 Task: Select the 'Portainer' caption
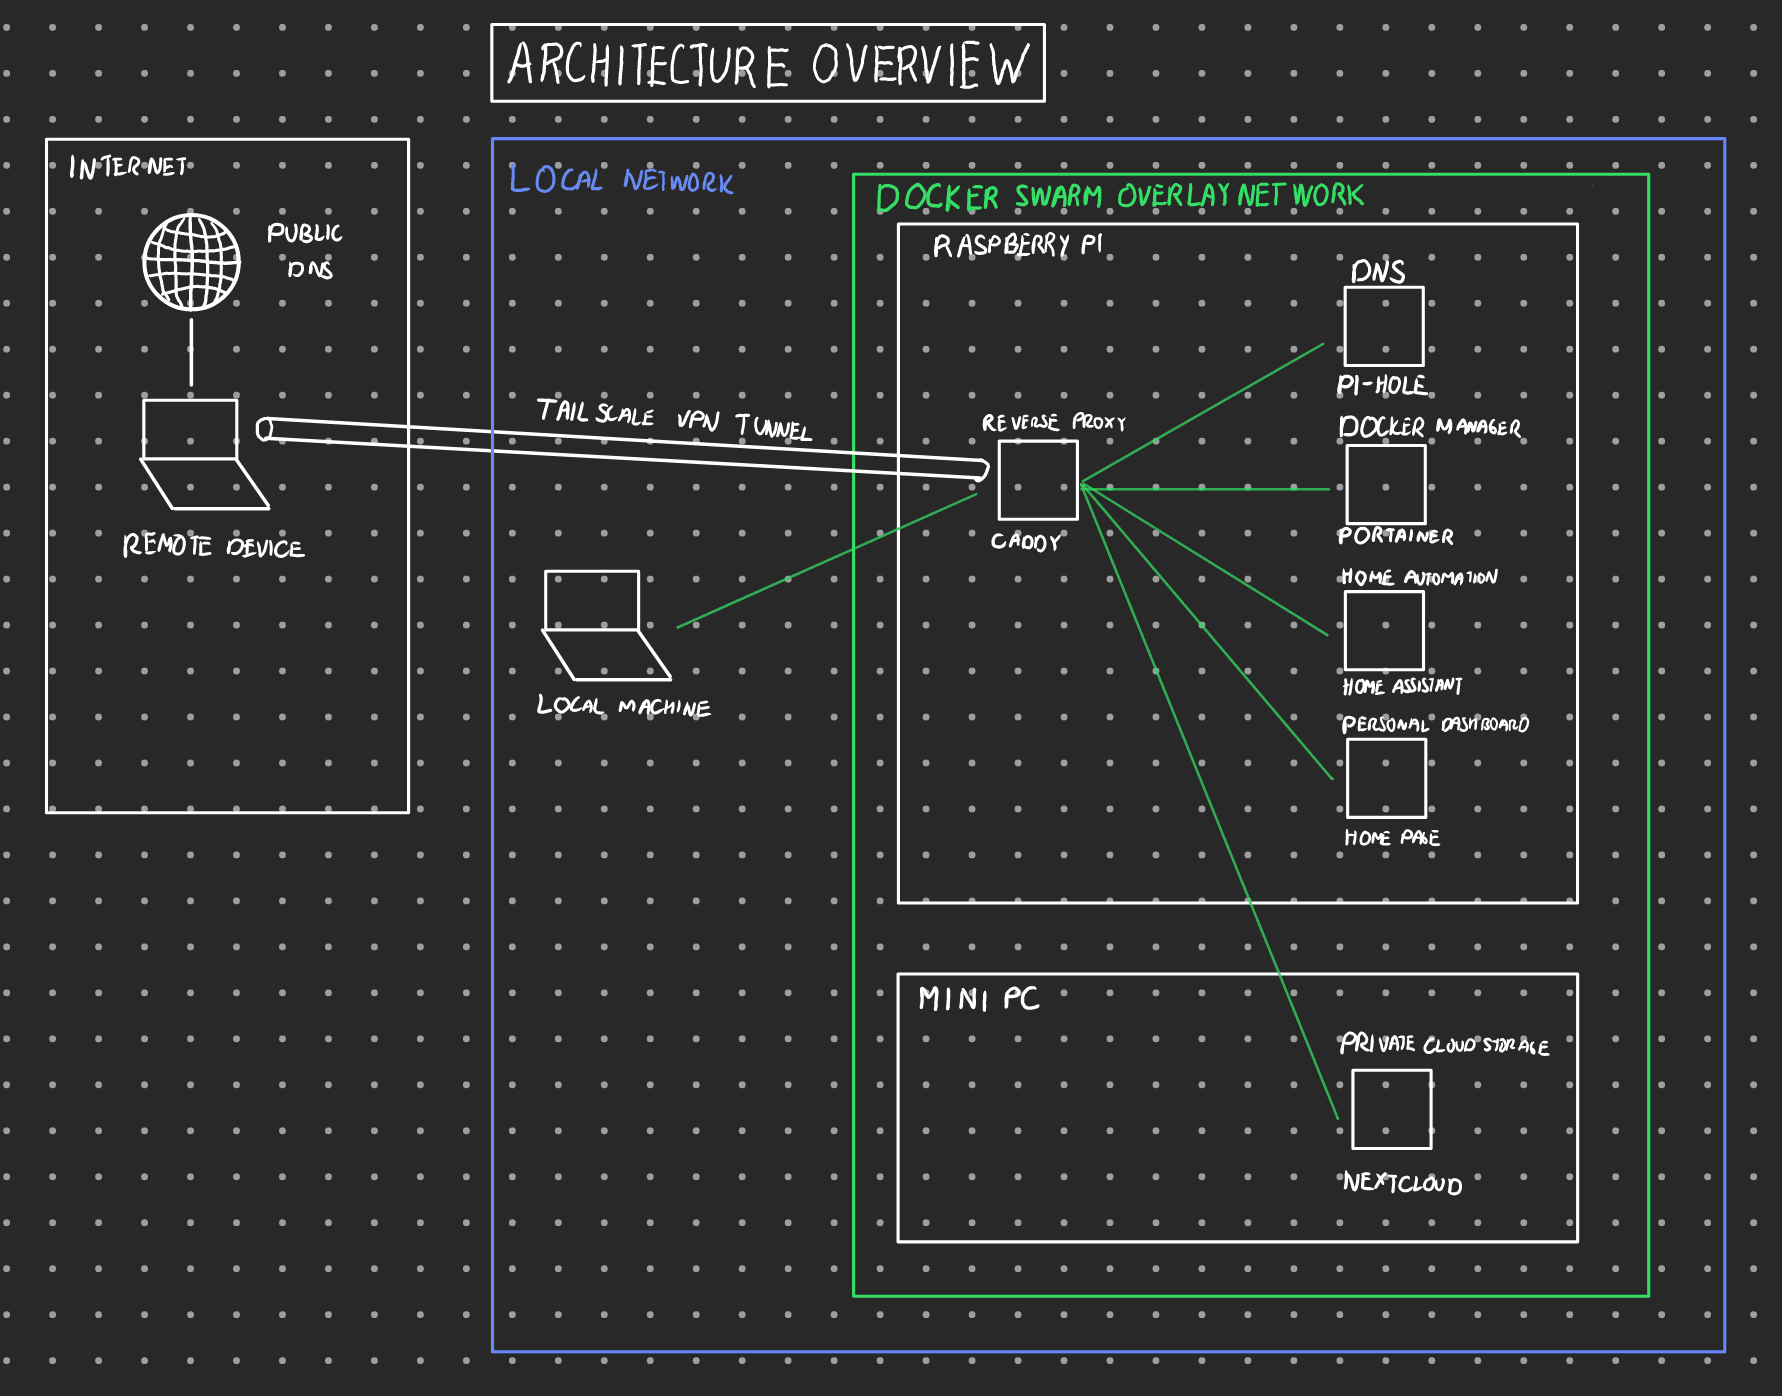1396,536
